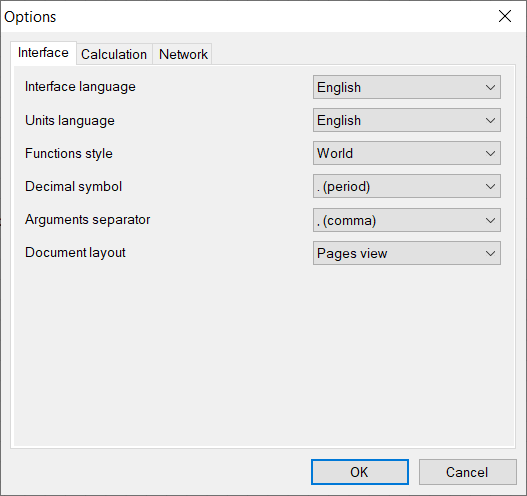The image size is (527, 496).
Task: Click the Document layout label
Action: [75, 253]
